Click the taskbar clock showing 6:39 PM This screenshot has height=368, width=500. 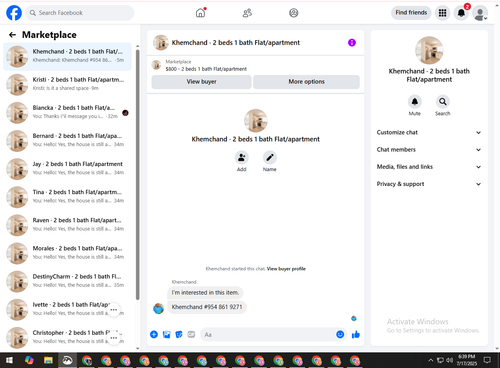pos(467,360)
